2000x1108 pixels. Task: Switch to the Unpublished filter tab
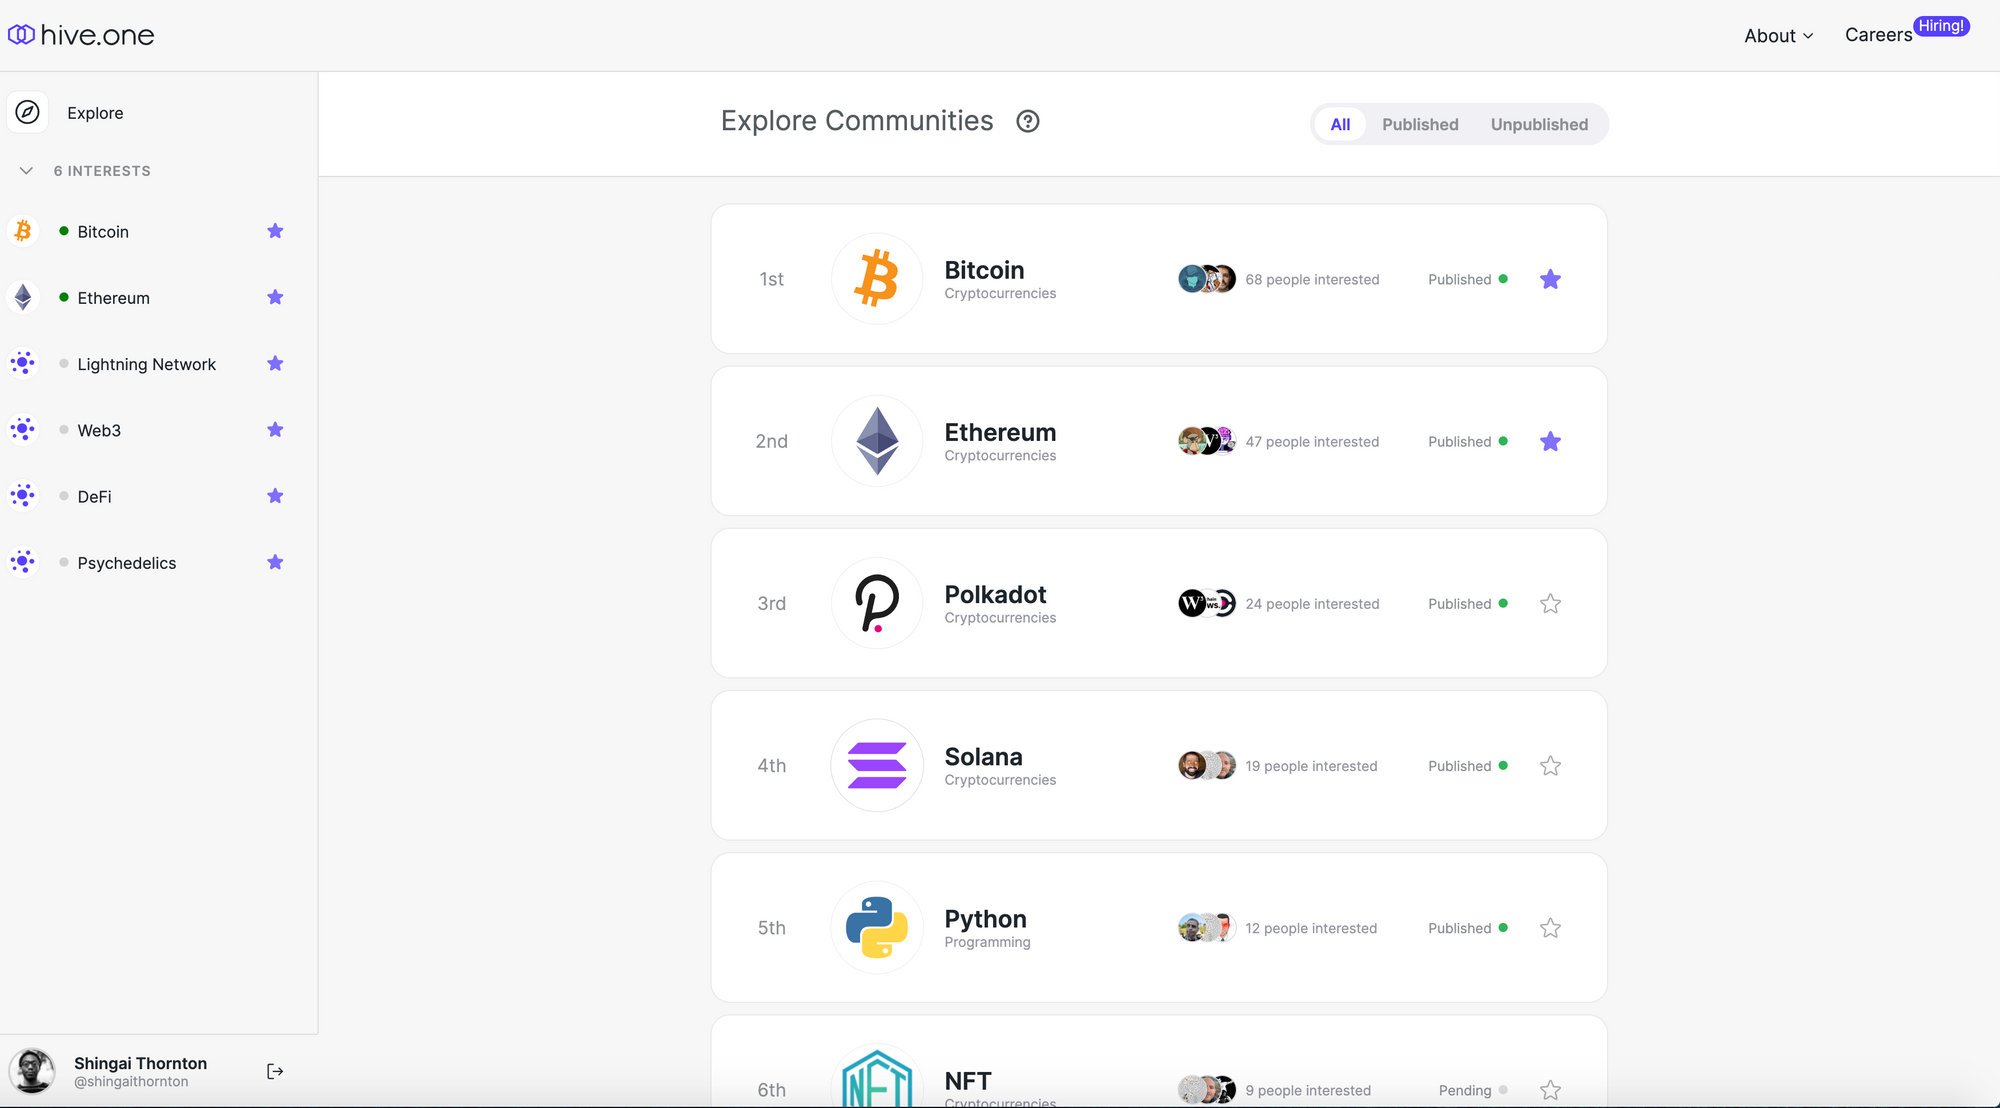[1539, 125]
